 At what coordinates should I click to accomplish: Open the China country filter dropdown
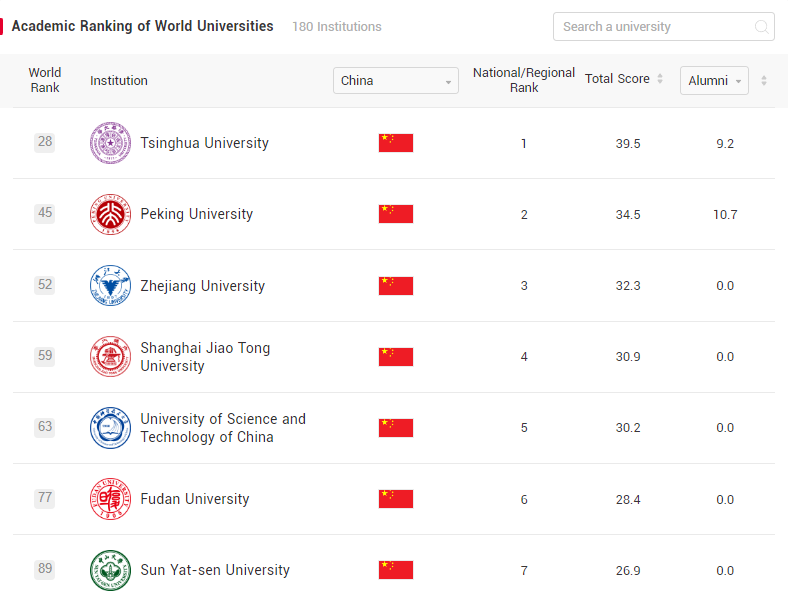pyautogui.click(x=396, y=80)
